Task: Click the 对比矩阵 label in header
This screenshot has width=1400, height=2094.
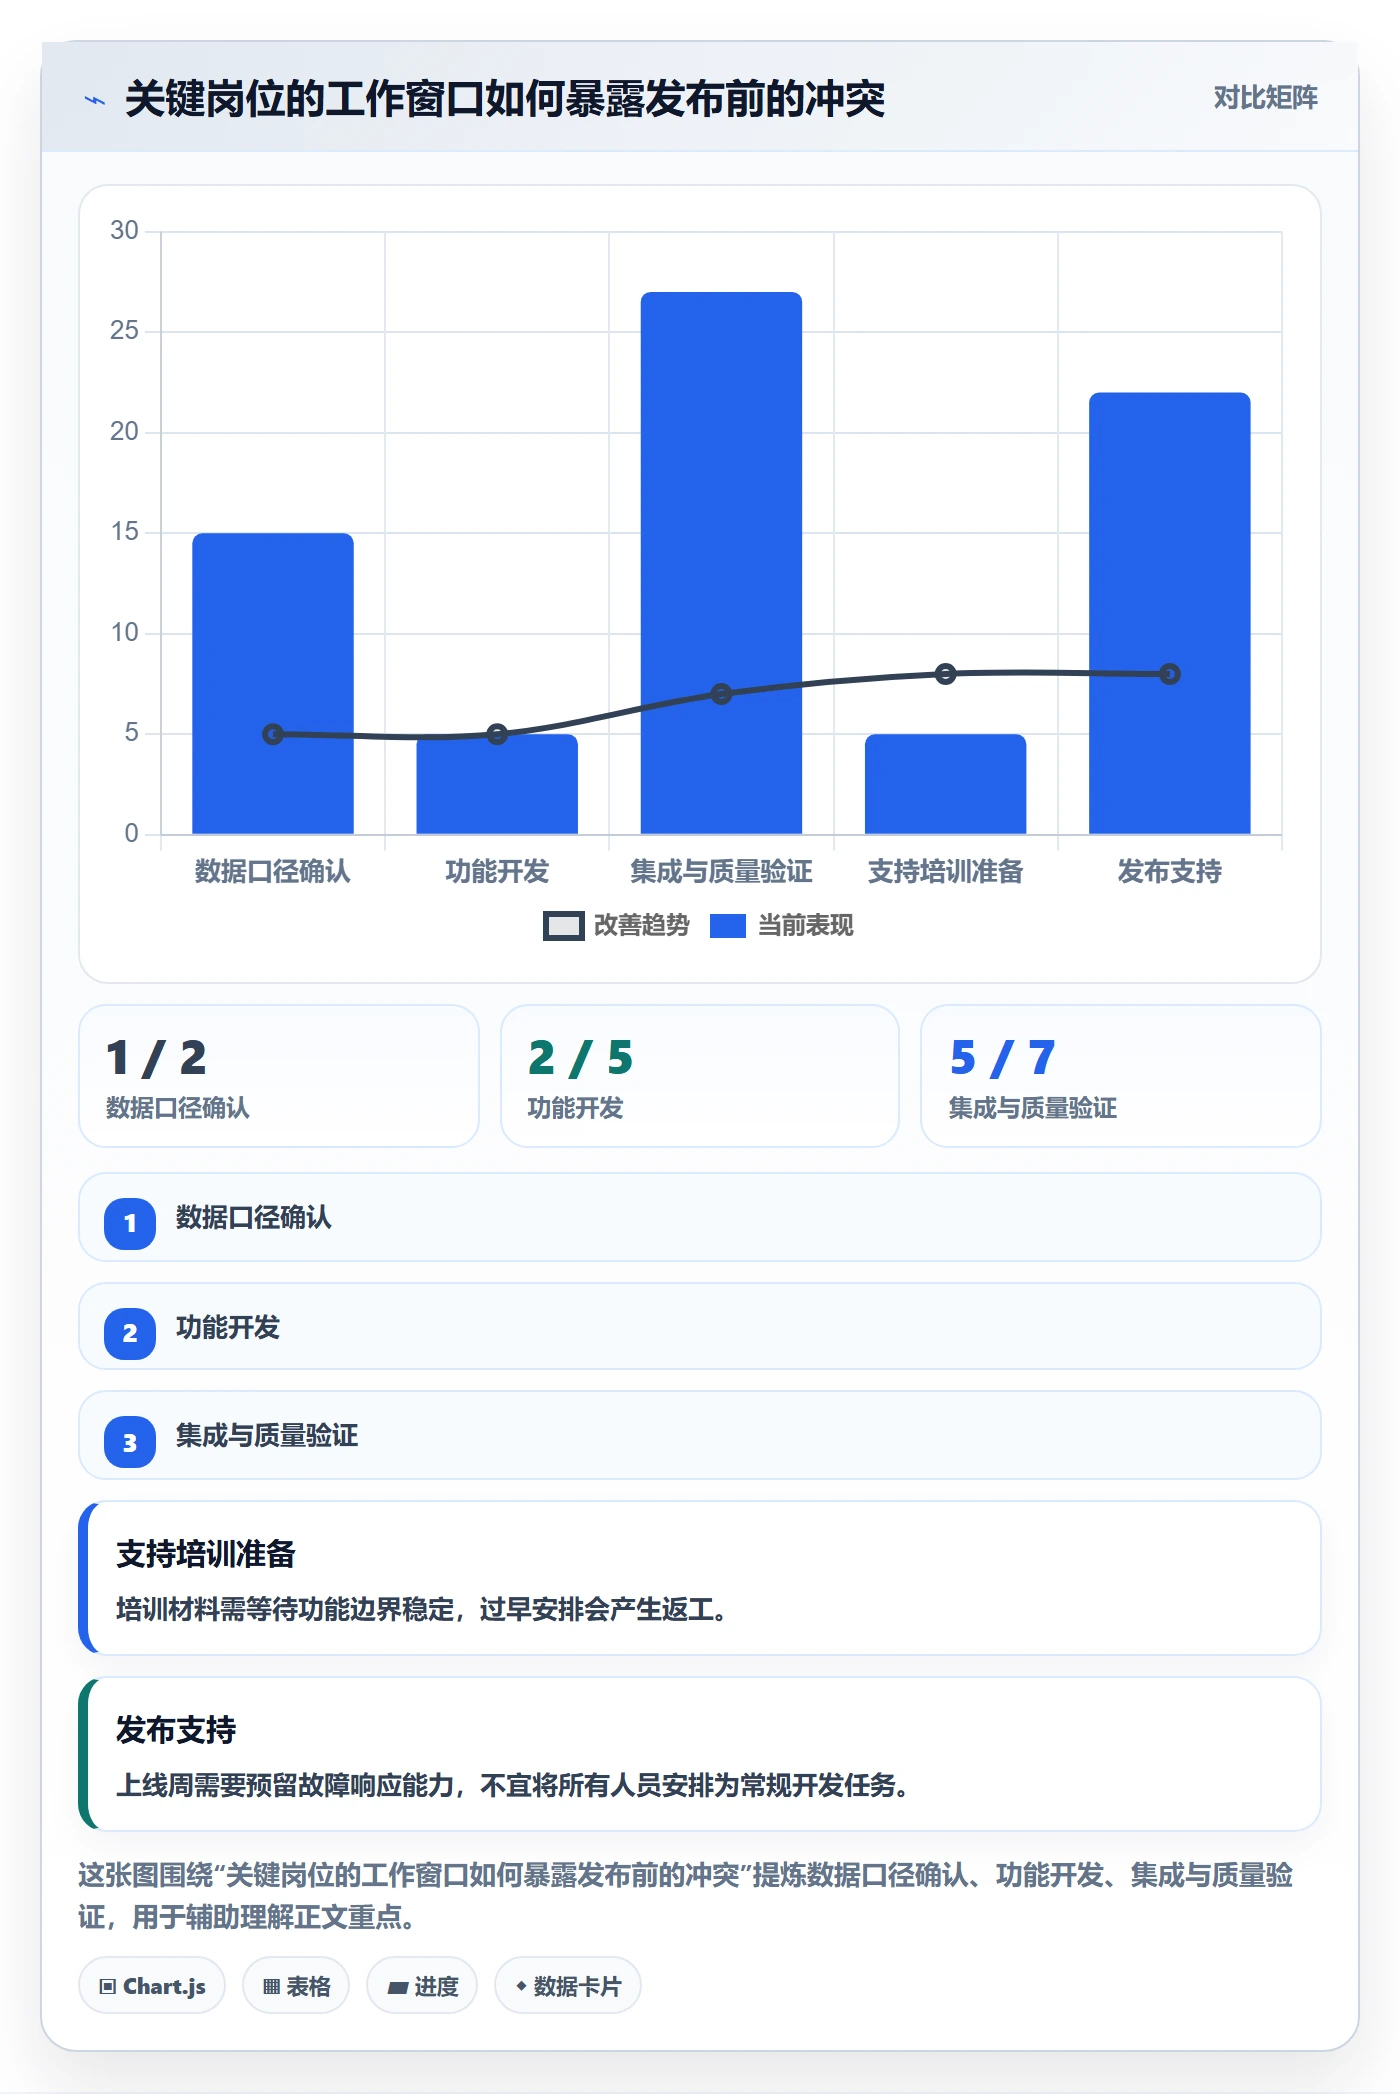Action: point(1265,98)
